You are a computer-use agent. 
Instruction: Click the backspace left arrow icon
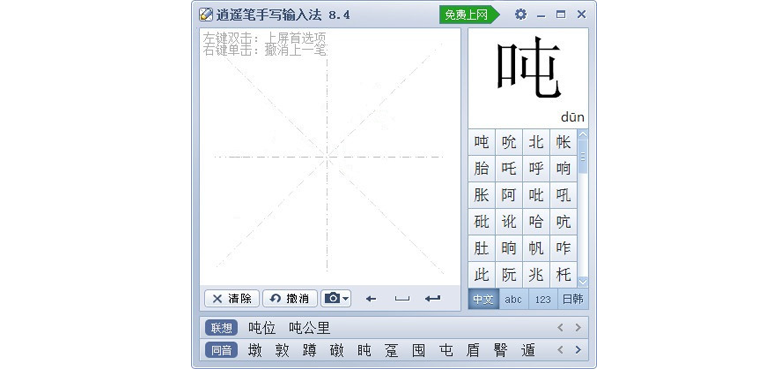coord(371,299)
